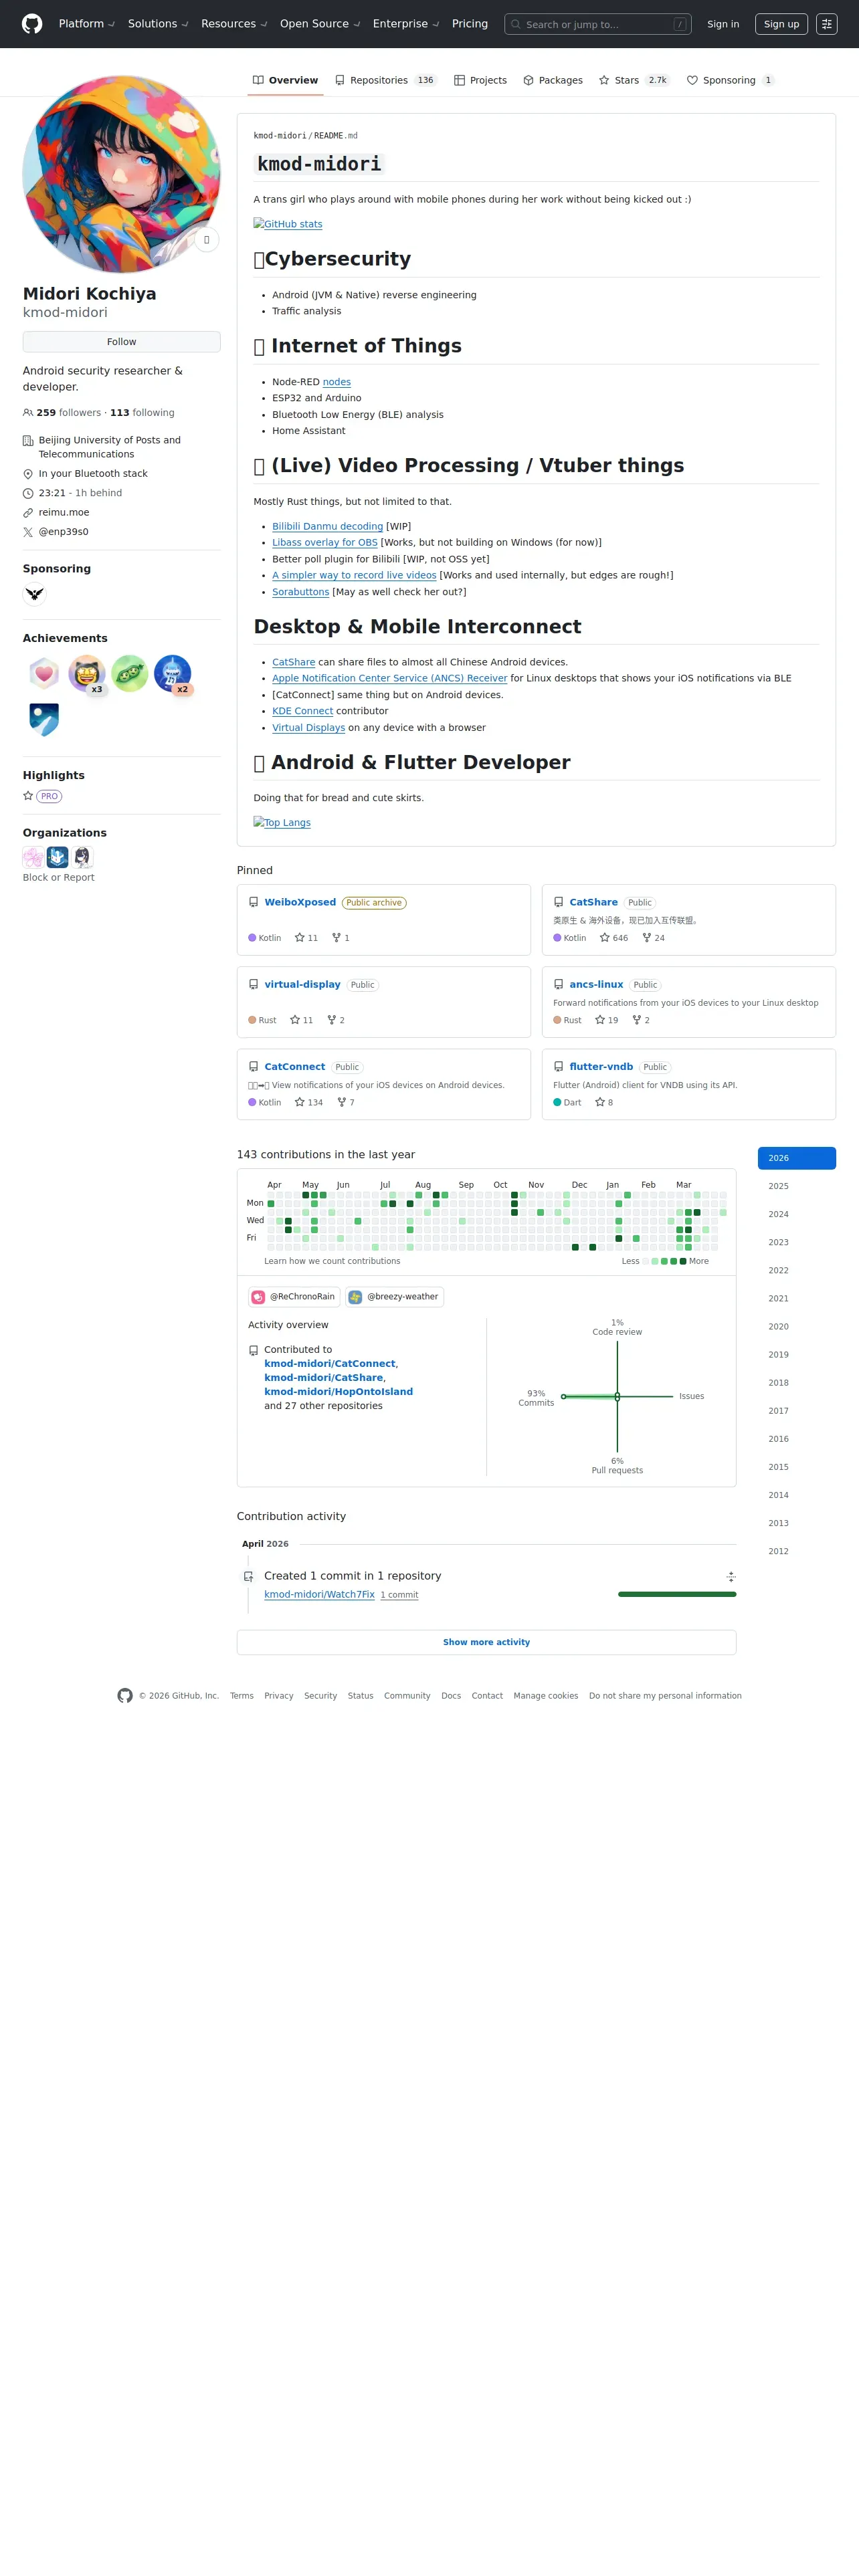The width and height of the screenshot is (859, 2576).
Task: View CatConnect's 134 stargazers
Action: pos(309,1103)
